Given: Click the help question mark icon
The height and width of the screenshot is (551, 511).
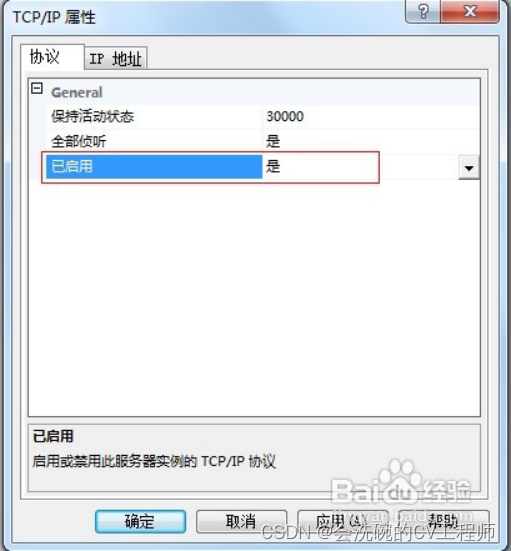Looking at the screenshot, I should [x=423, y=12].
